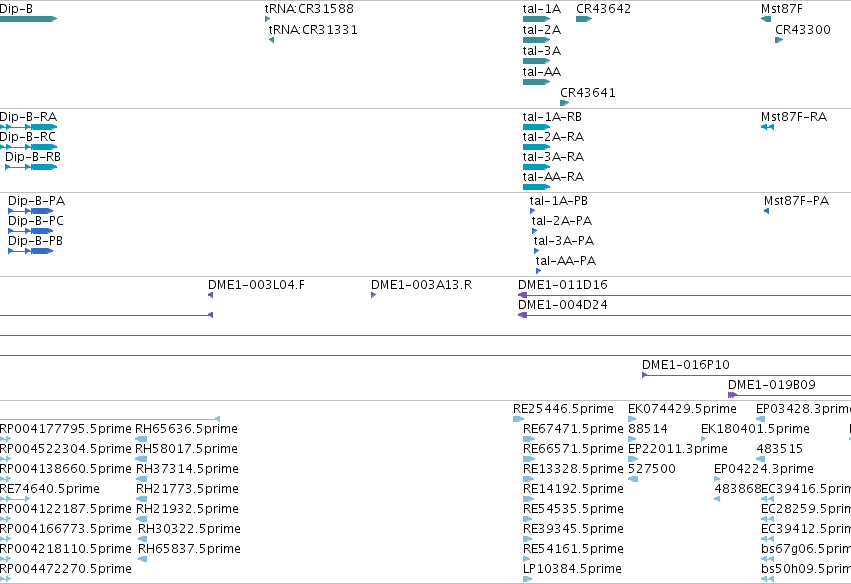This screenshot has width=851, height=584.
Task: Click the tal-1A gene label
Action: click(x=542, y=9)
